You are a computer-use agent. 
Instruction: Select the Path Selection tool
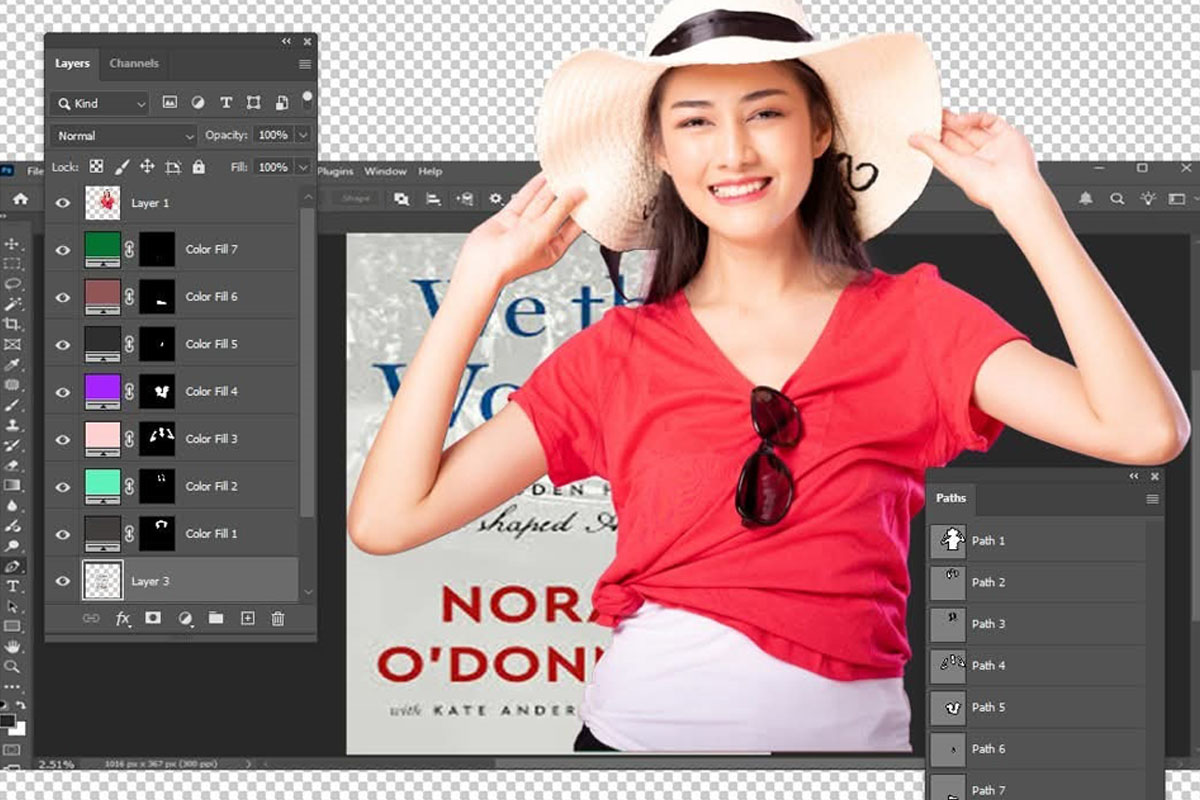13,606
